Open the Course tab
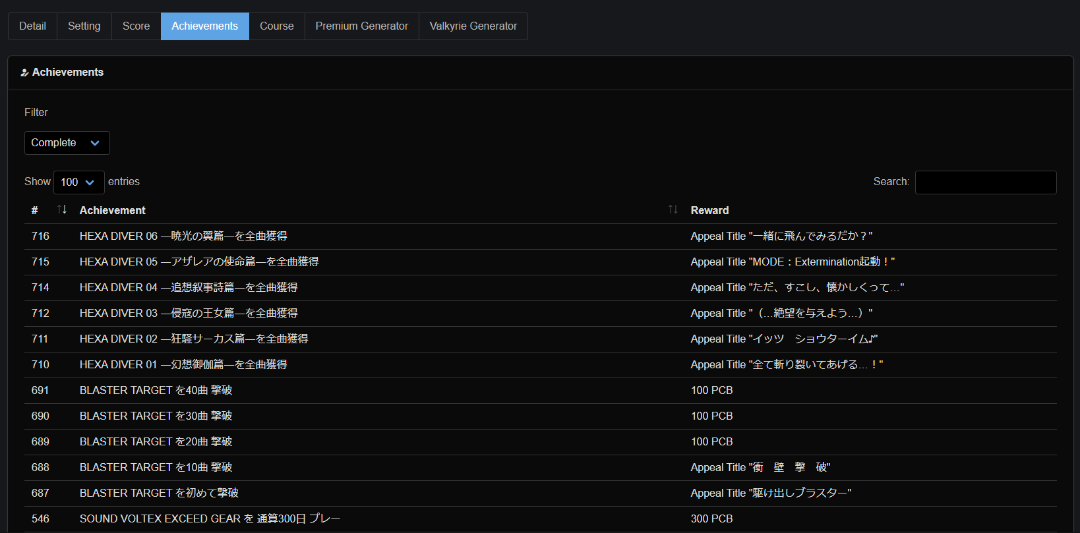Viewport: 1080px width, 533px height. pyautogui.click(x=277, y=26)
